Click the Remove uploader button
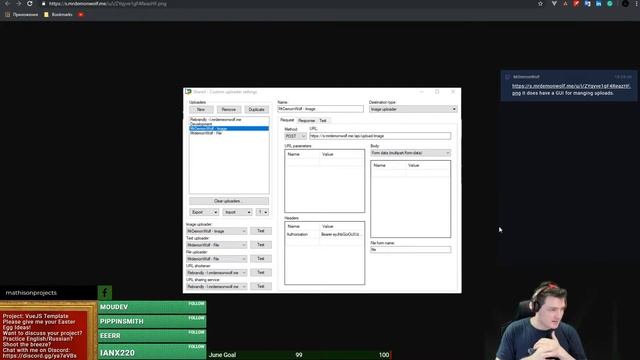 (x=229, y=109)
